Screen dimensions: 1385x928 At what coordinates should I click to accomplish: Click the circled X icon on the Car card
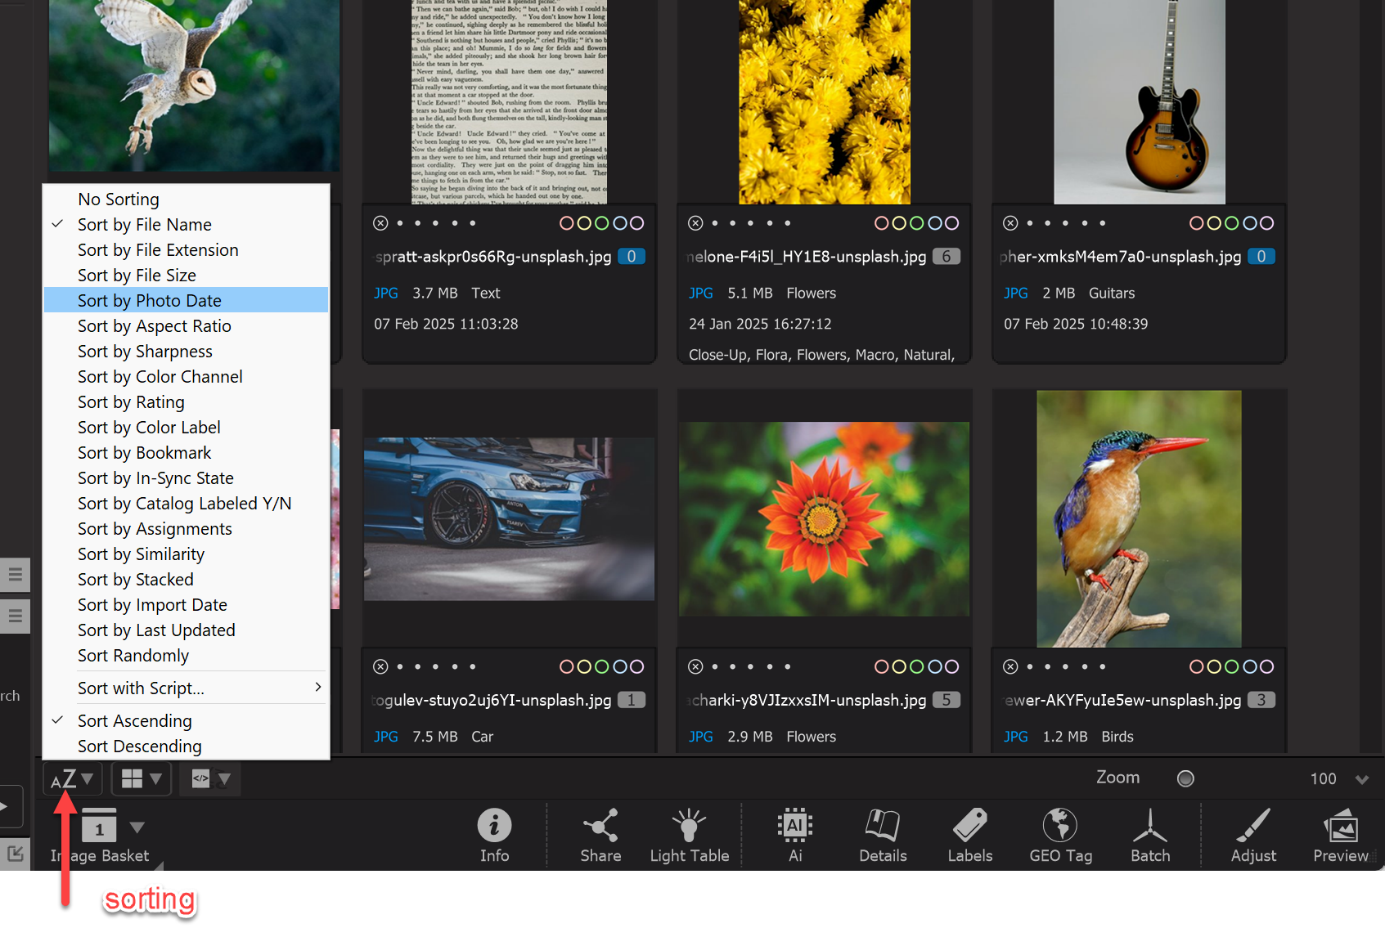[381, 667]
